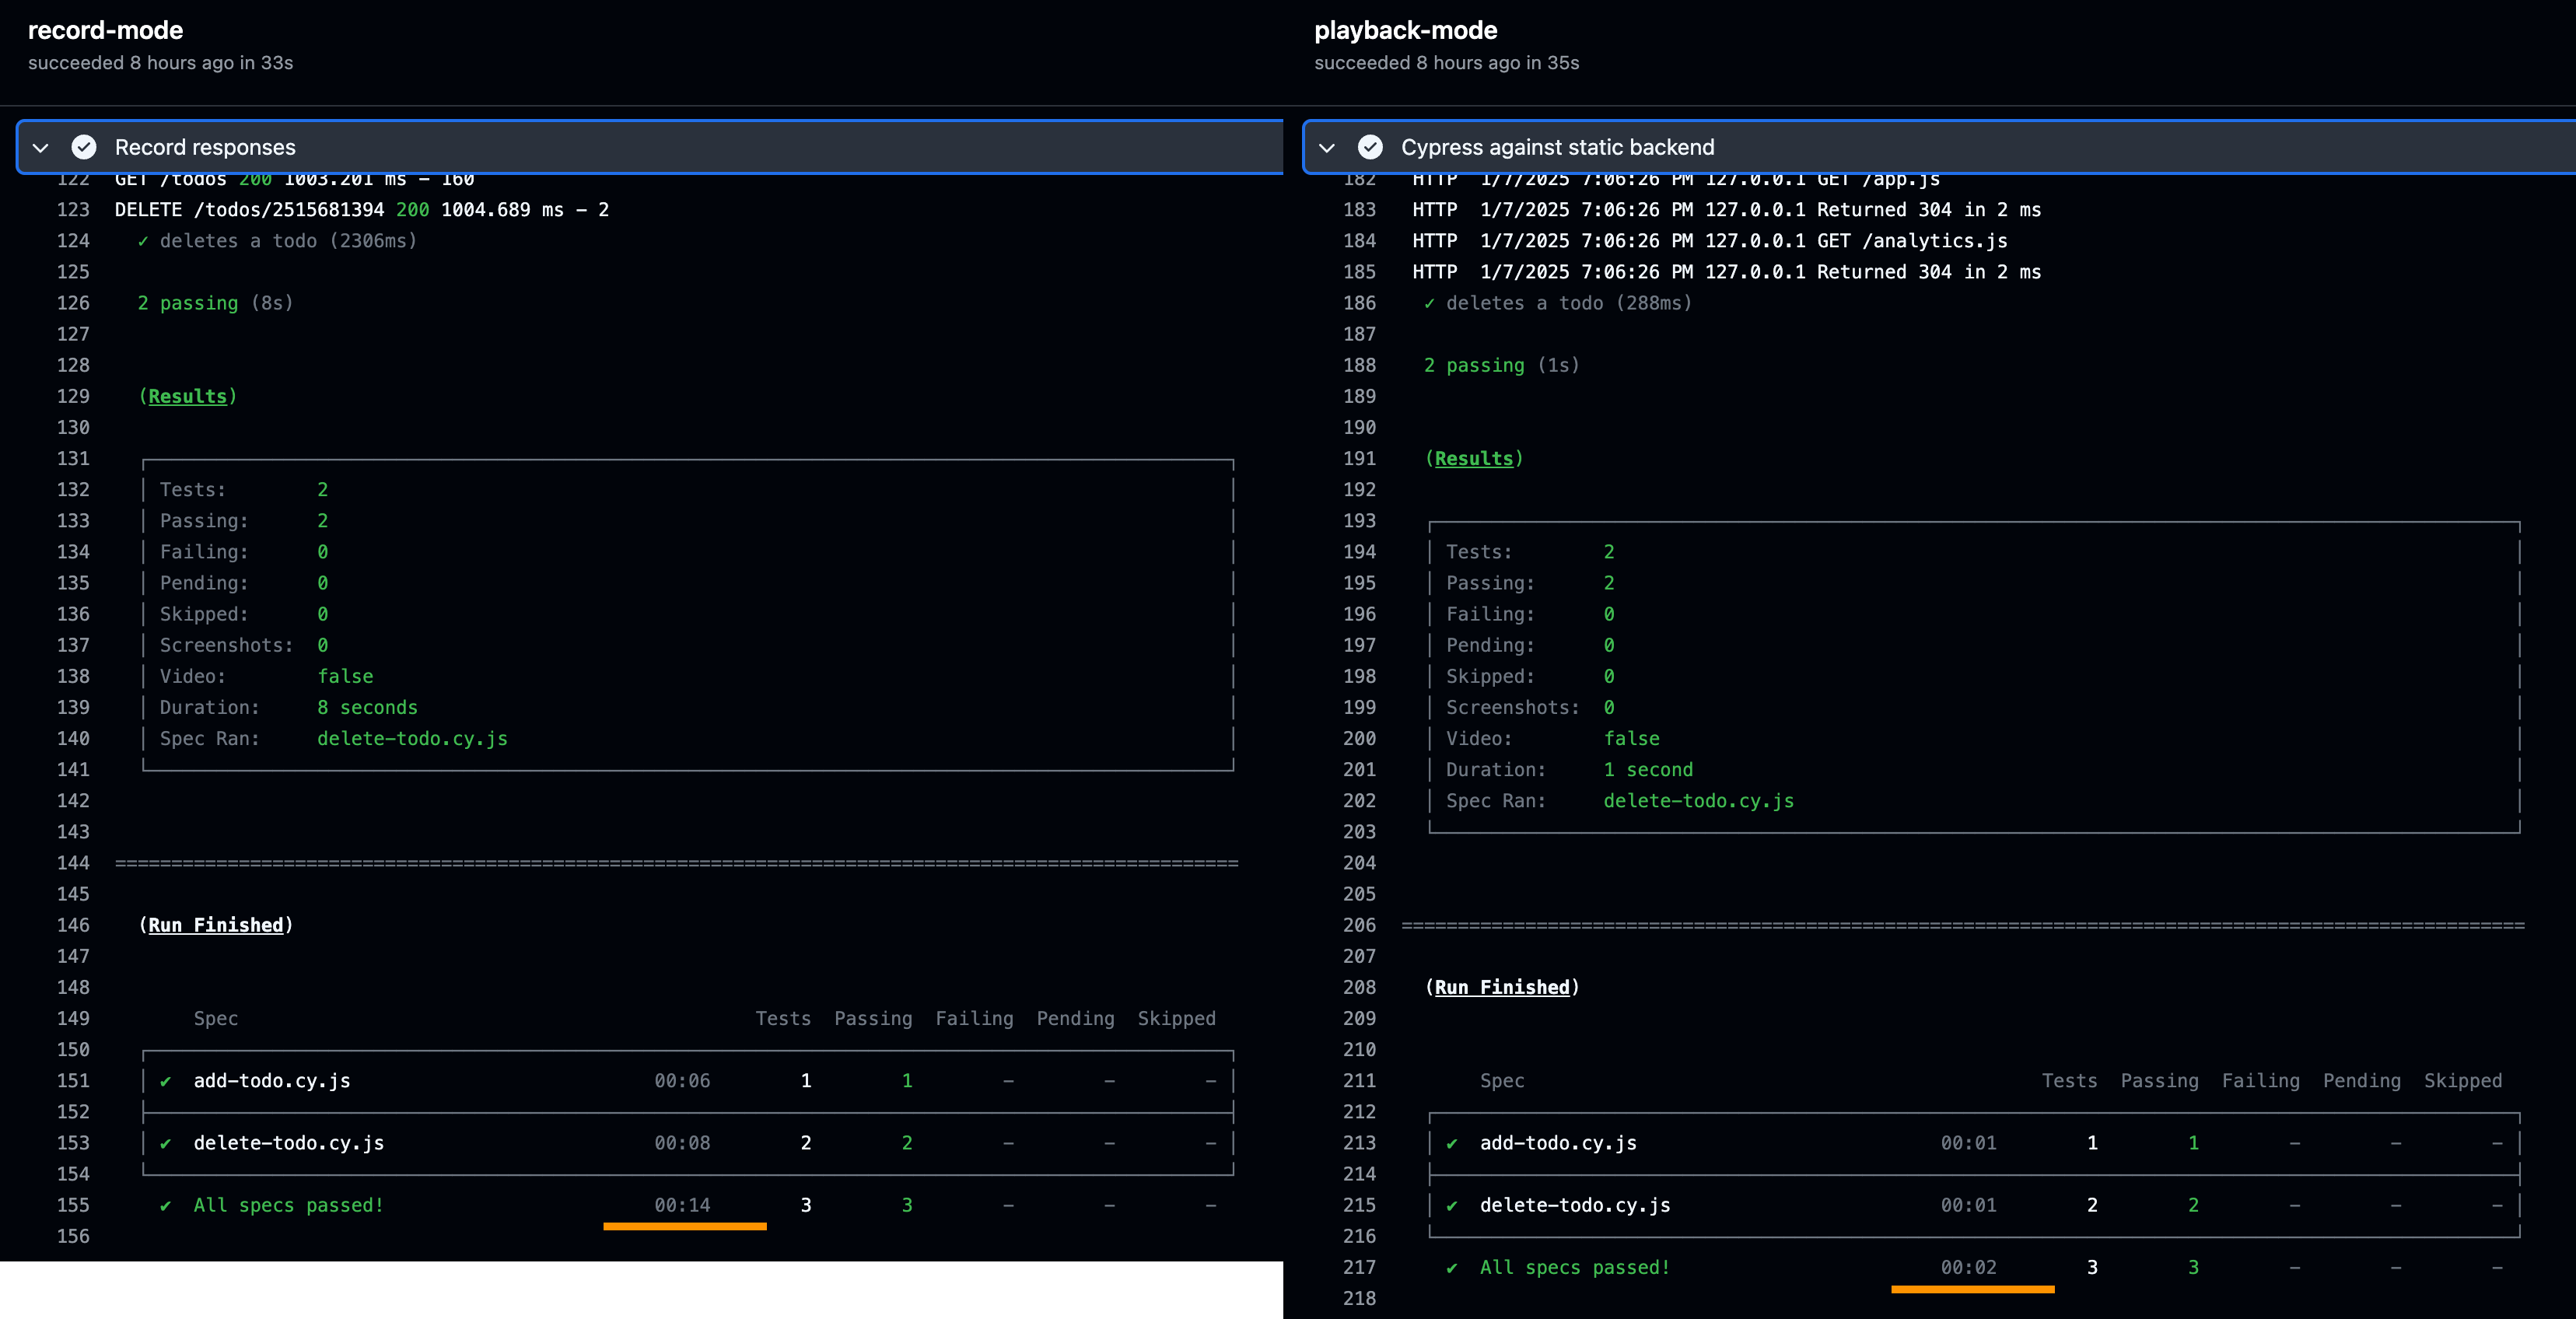Click the (Results) heading in playback-mode log
2576x1319 pixels.
click(x=1474, y=458)
